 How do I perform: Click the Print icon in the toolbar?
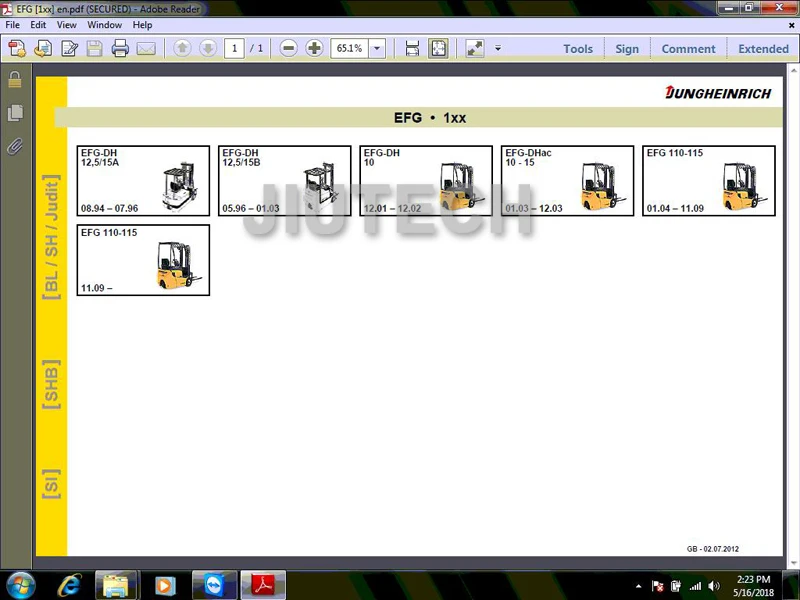[x=120, y=48]
